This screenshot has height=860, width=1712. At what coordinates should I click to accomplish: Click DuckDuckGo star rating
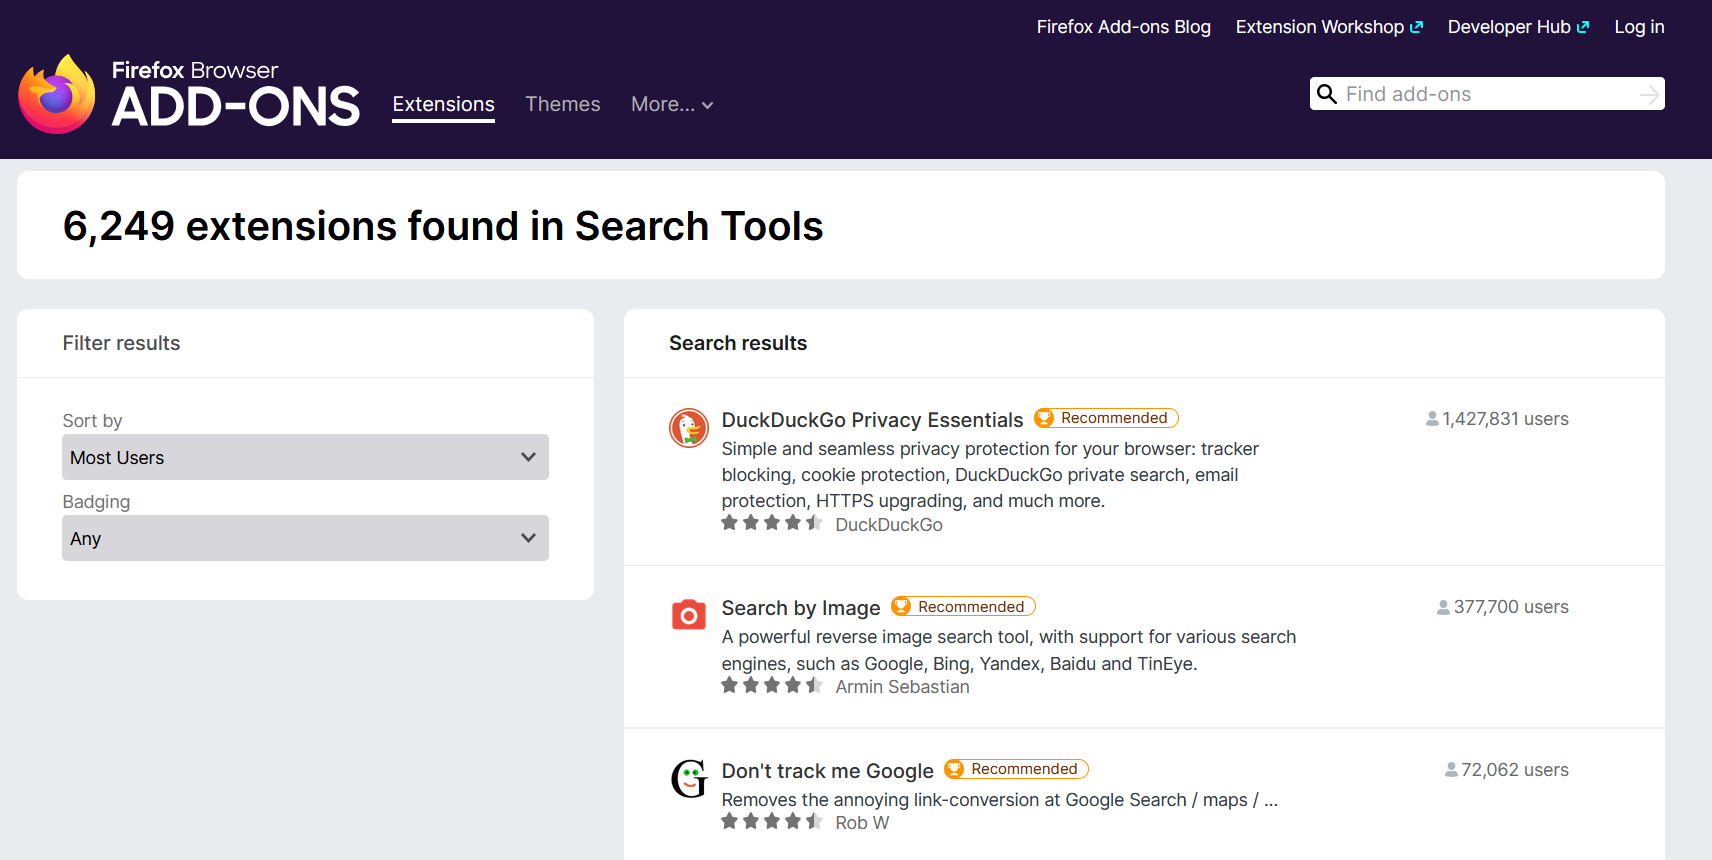(772, 523)
